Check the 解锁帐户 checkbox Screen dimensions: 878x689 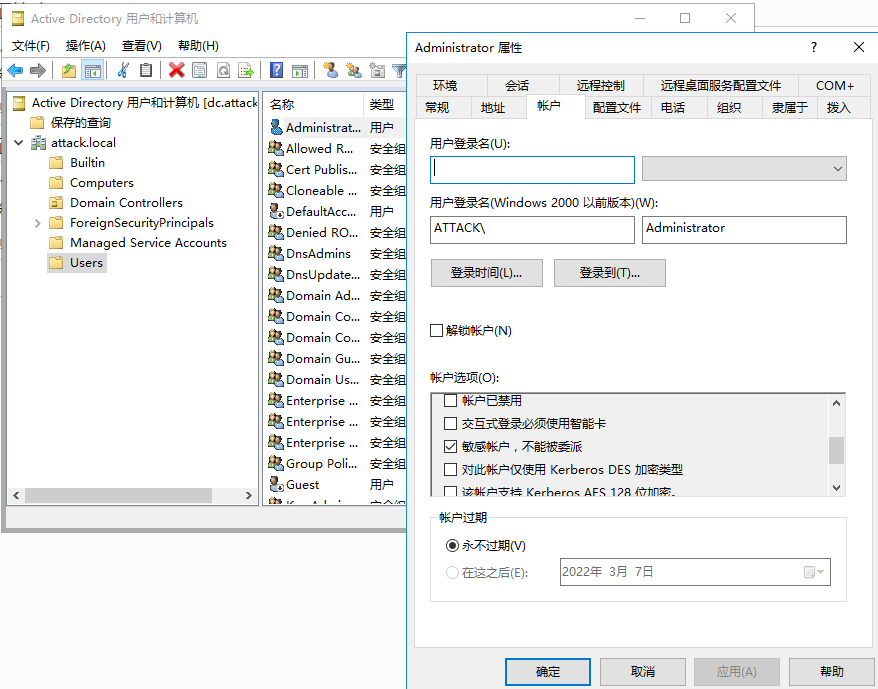tap(436, 331)
